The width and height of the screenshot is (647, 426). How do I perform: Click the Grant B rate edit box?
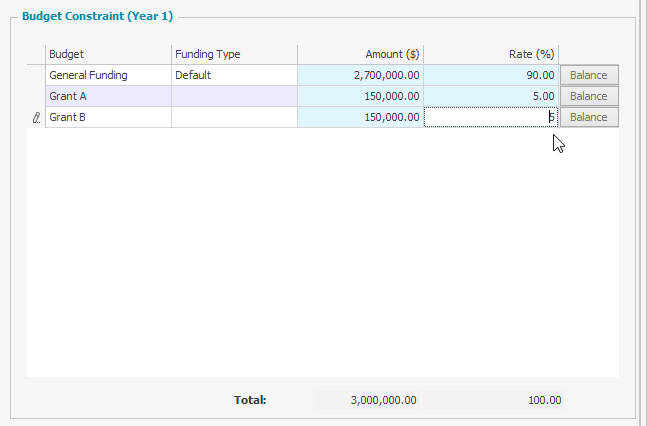(491, 117)
